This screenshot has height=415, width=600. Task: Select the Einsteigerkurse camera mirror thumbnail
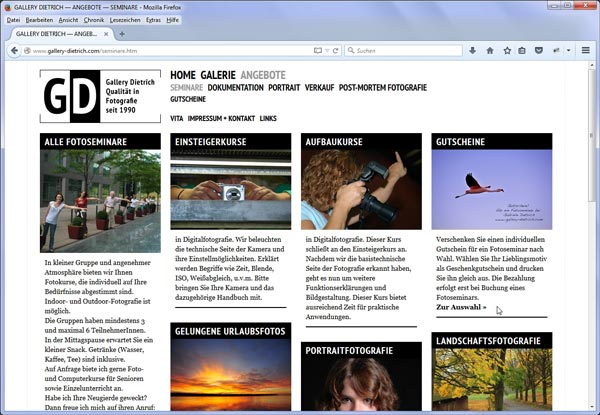tap(231, 190)
